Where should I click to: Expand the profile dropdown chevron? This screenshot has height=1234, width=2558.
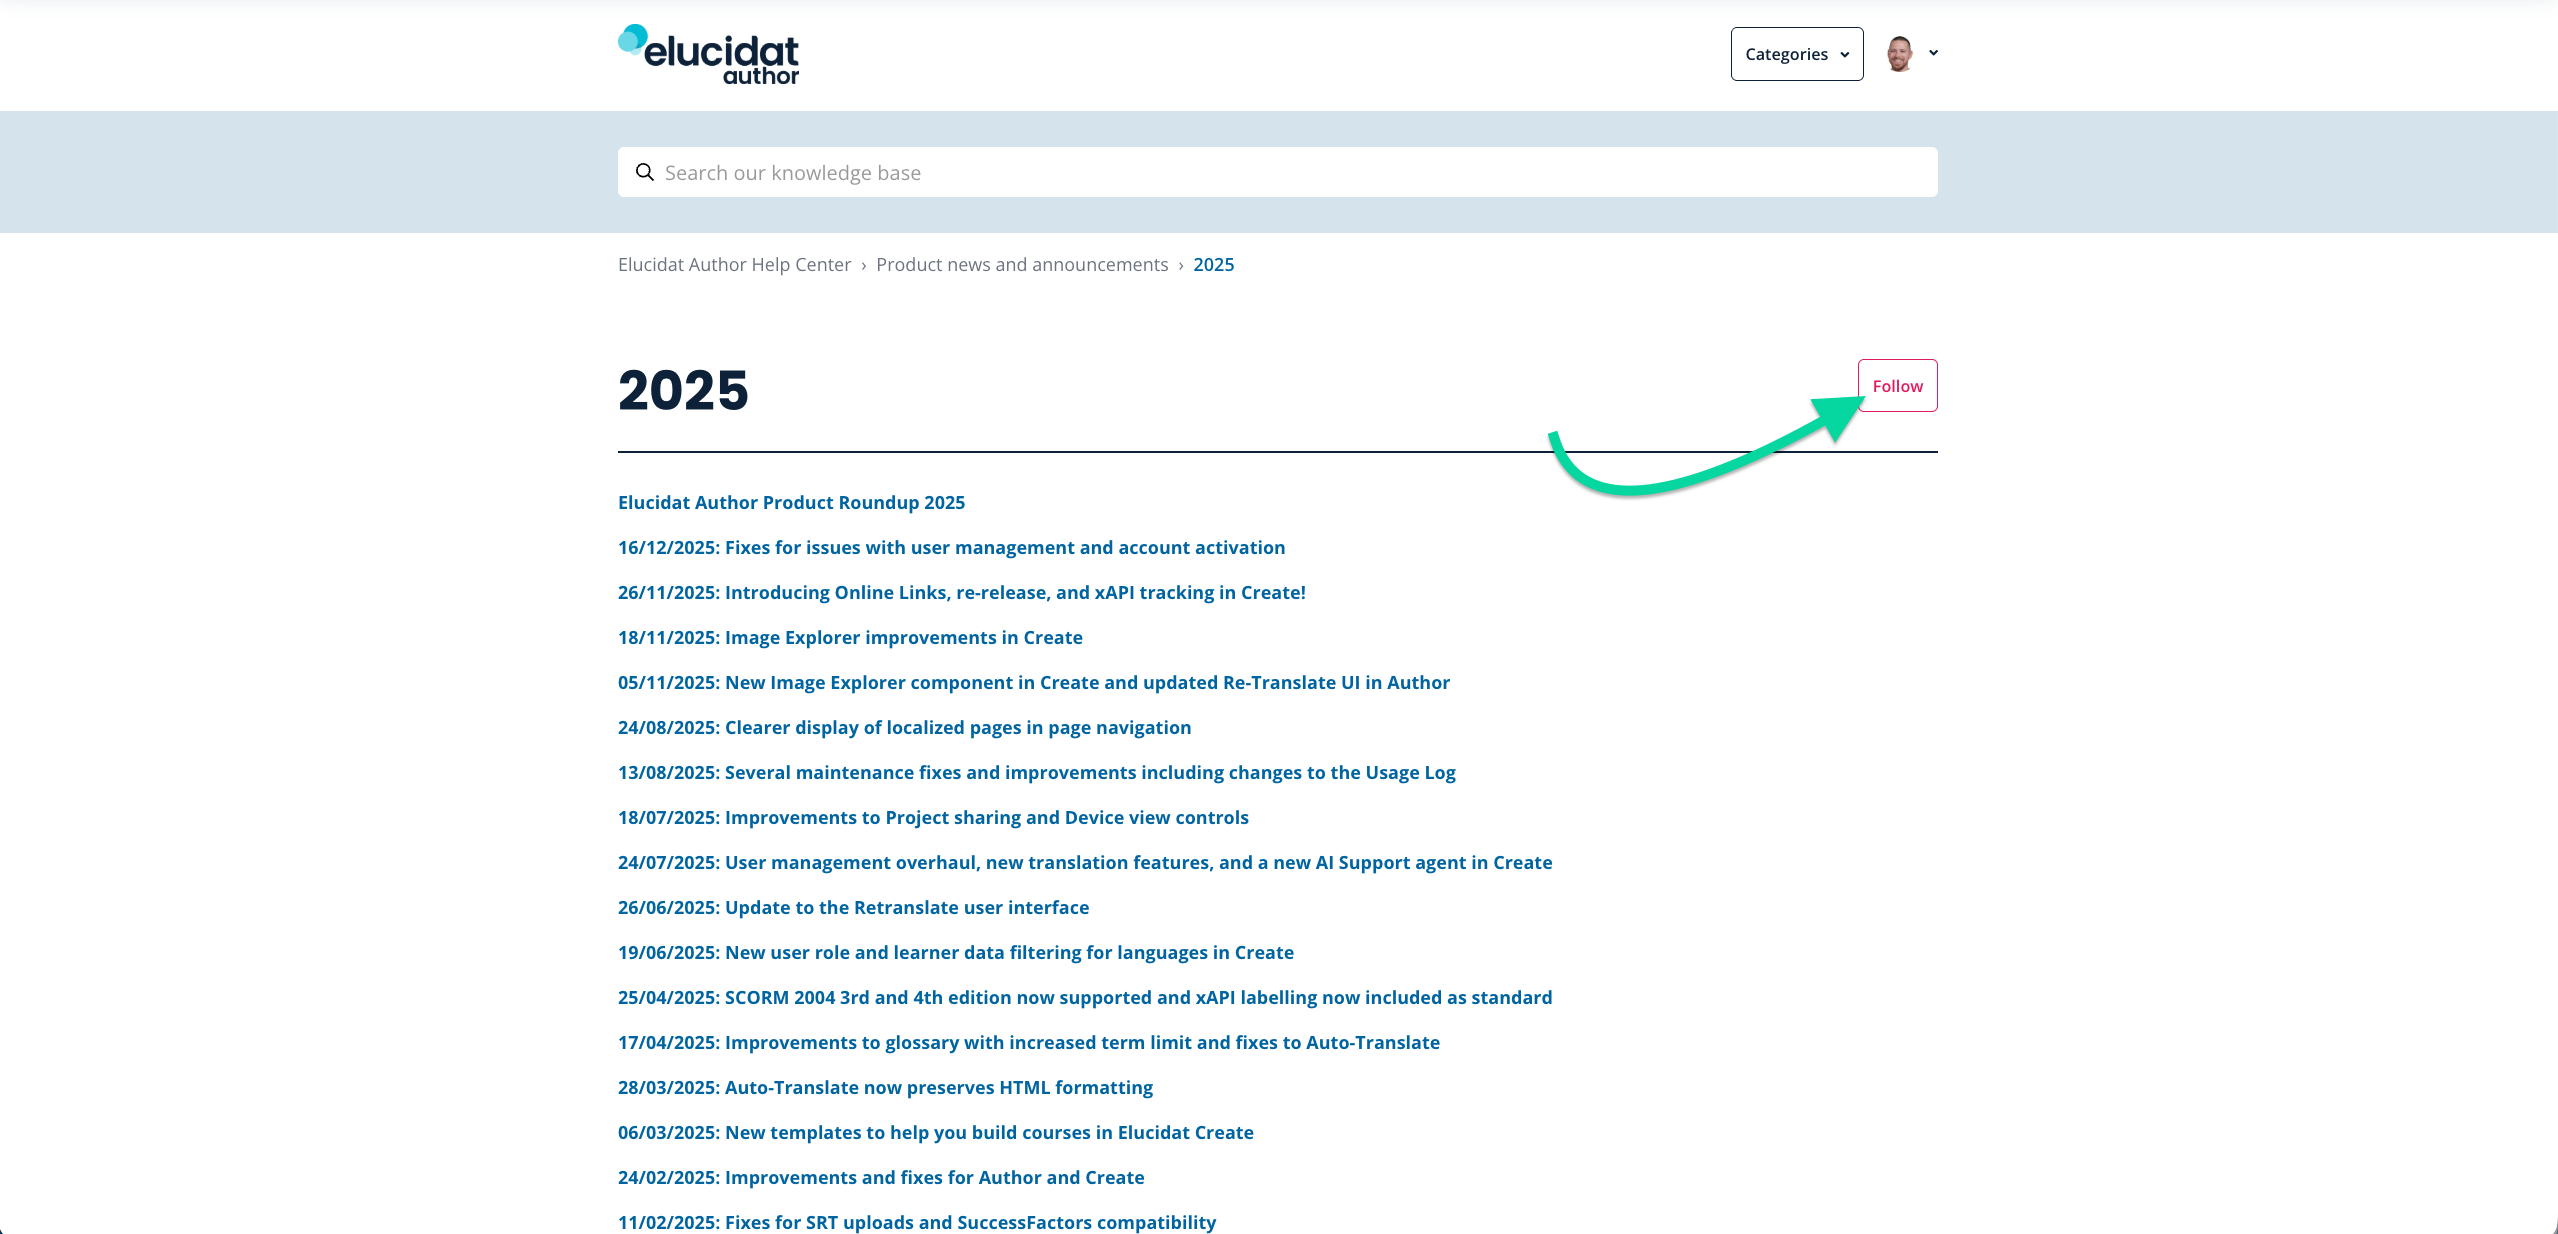pos(1933,53)
